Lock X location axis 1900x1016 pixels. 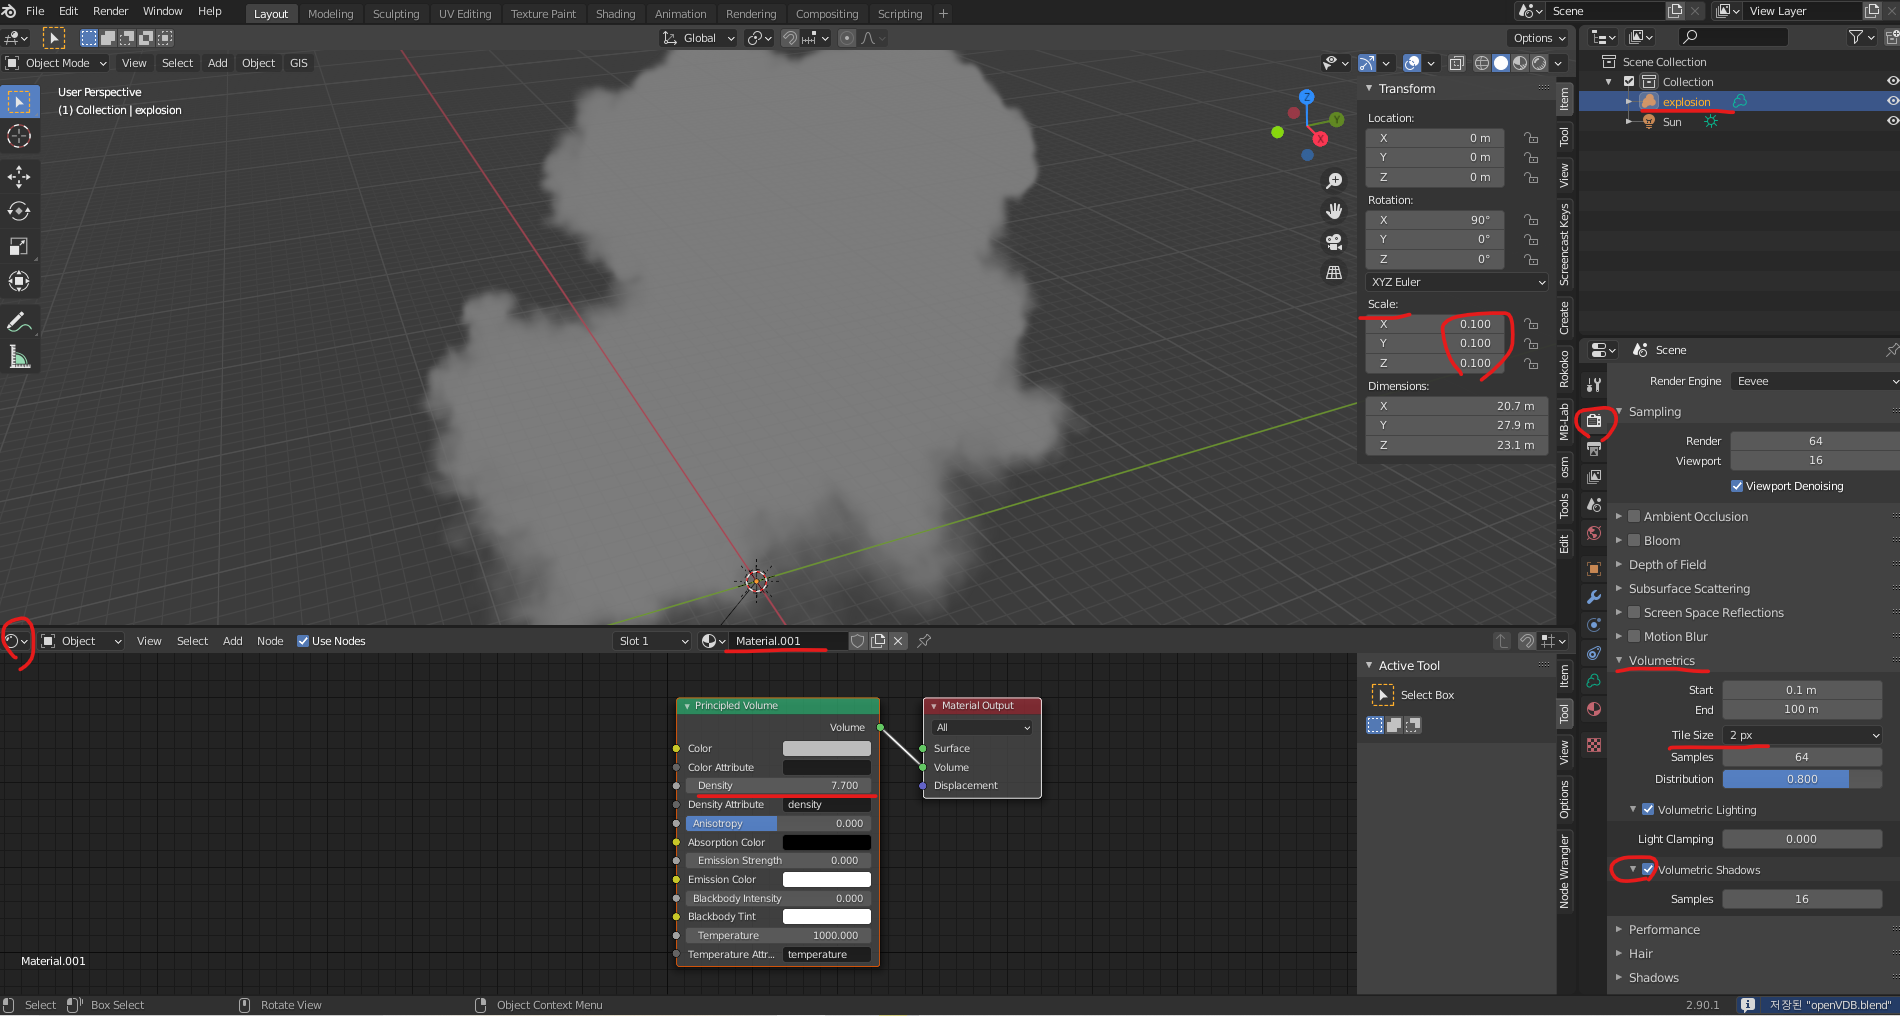1531,138
